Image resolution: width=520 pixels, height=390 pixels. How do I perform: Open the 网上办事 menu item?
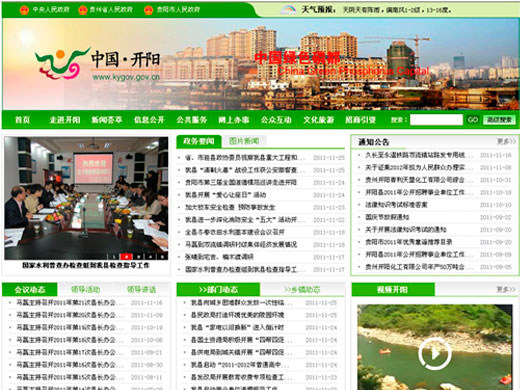click(x=234, y=120)
